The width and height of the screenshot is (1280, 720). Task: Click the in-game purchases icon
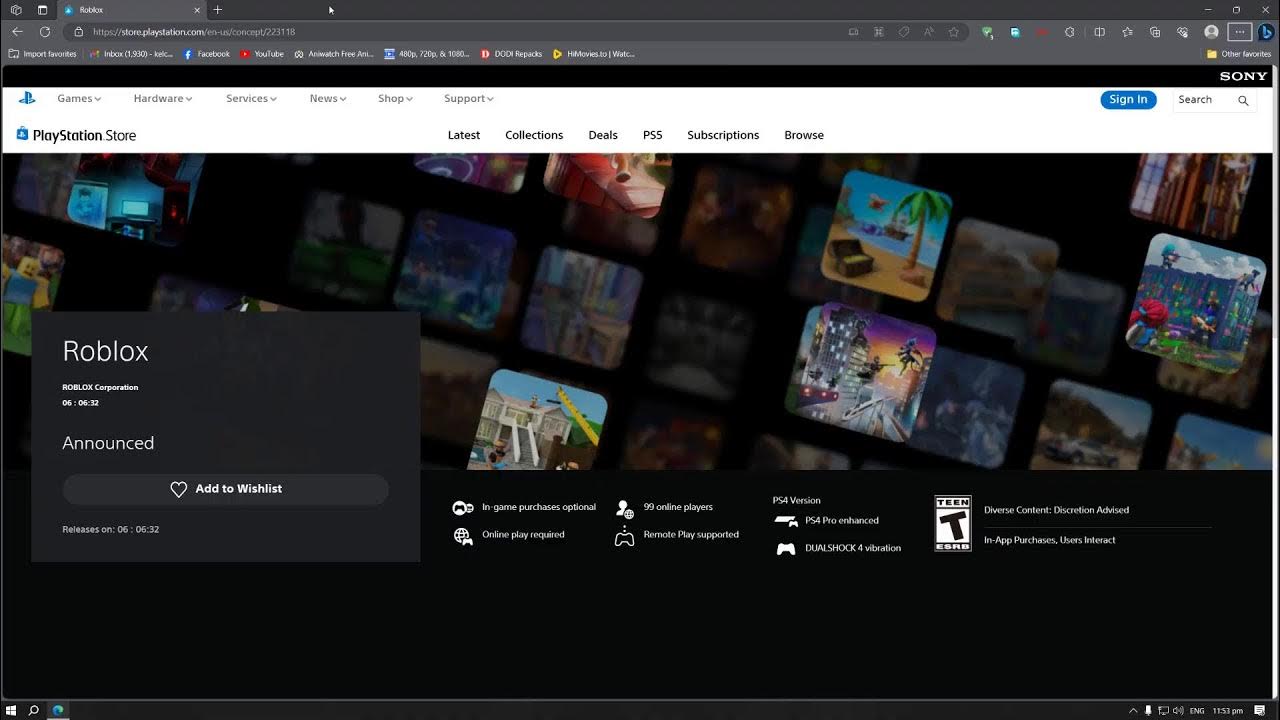coord(463,508)
